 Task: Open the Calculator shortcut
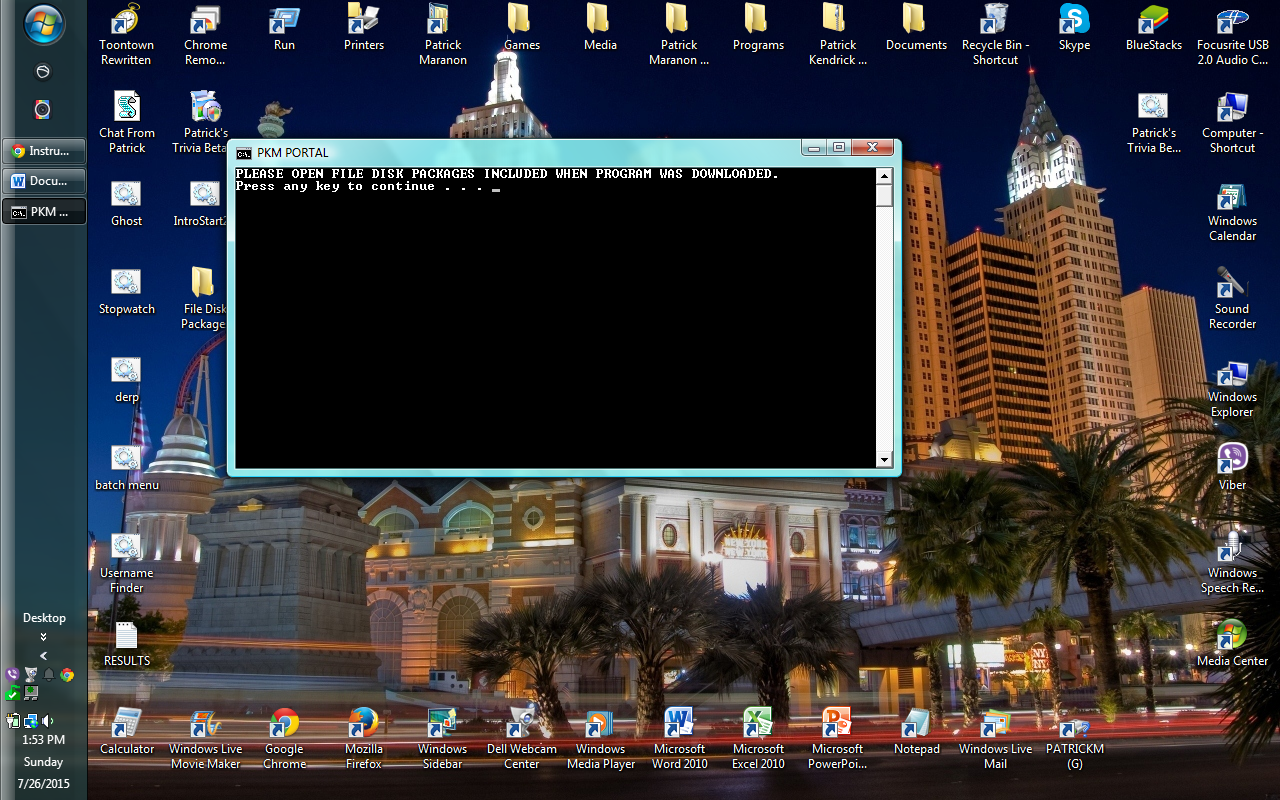click(127, 731)
